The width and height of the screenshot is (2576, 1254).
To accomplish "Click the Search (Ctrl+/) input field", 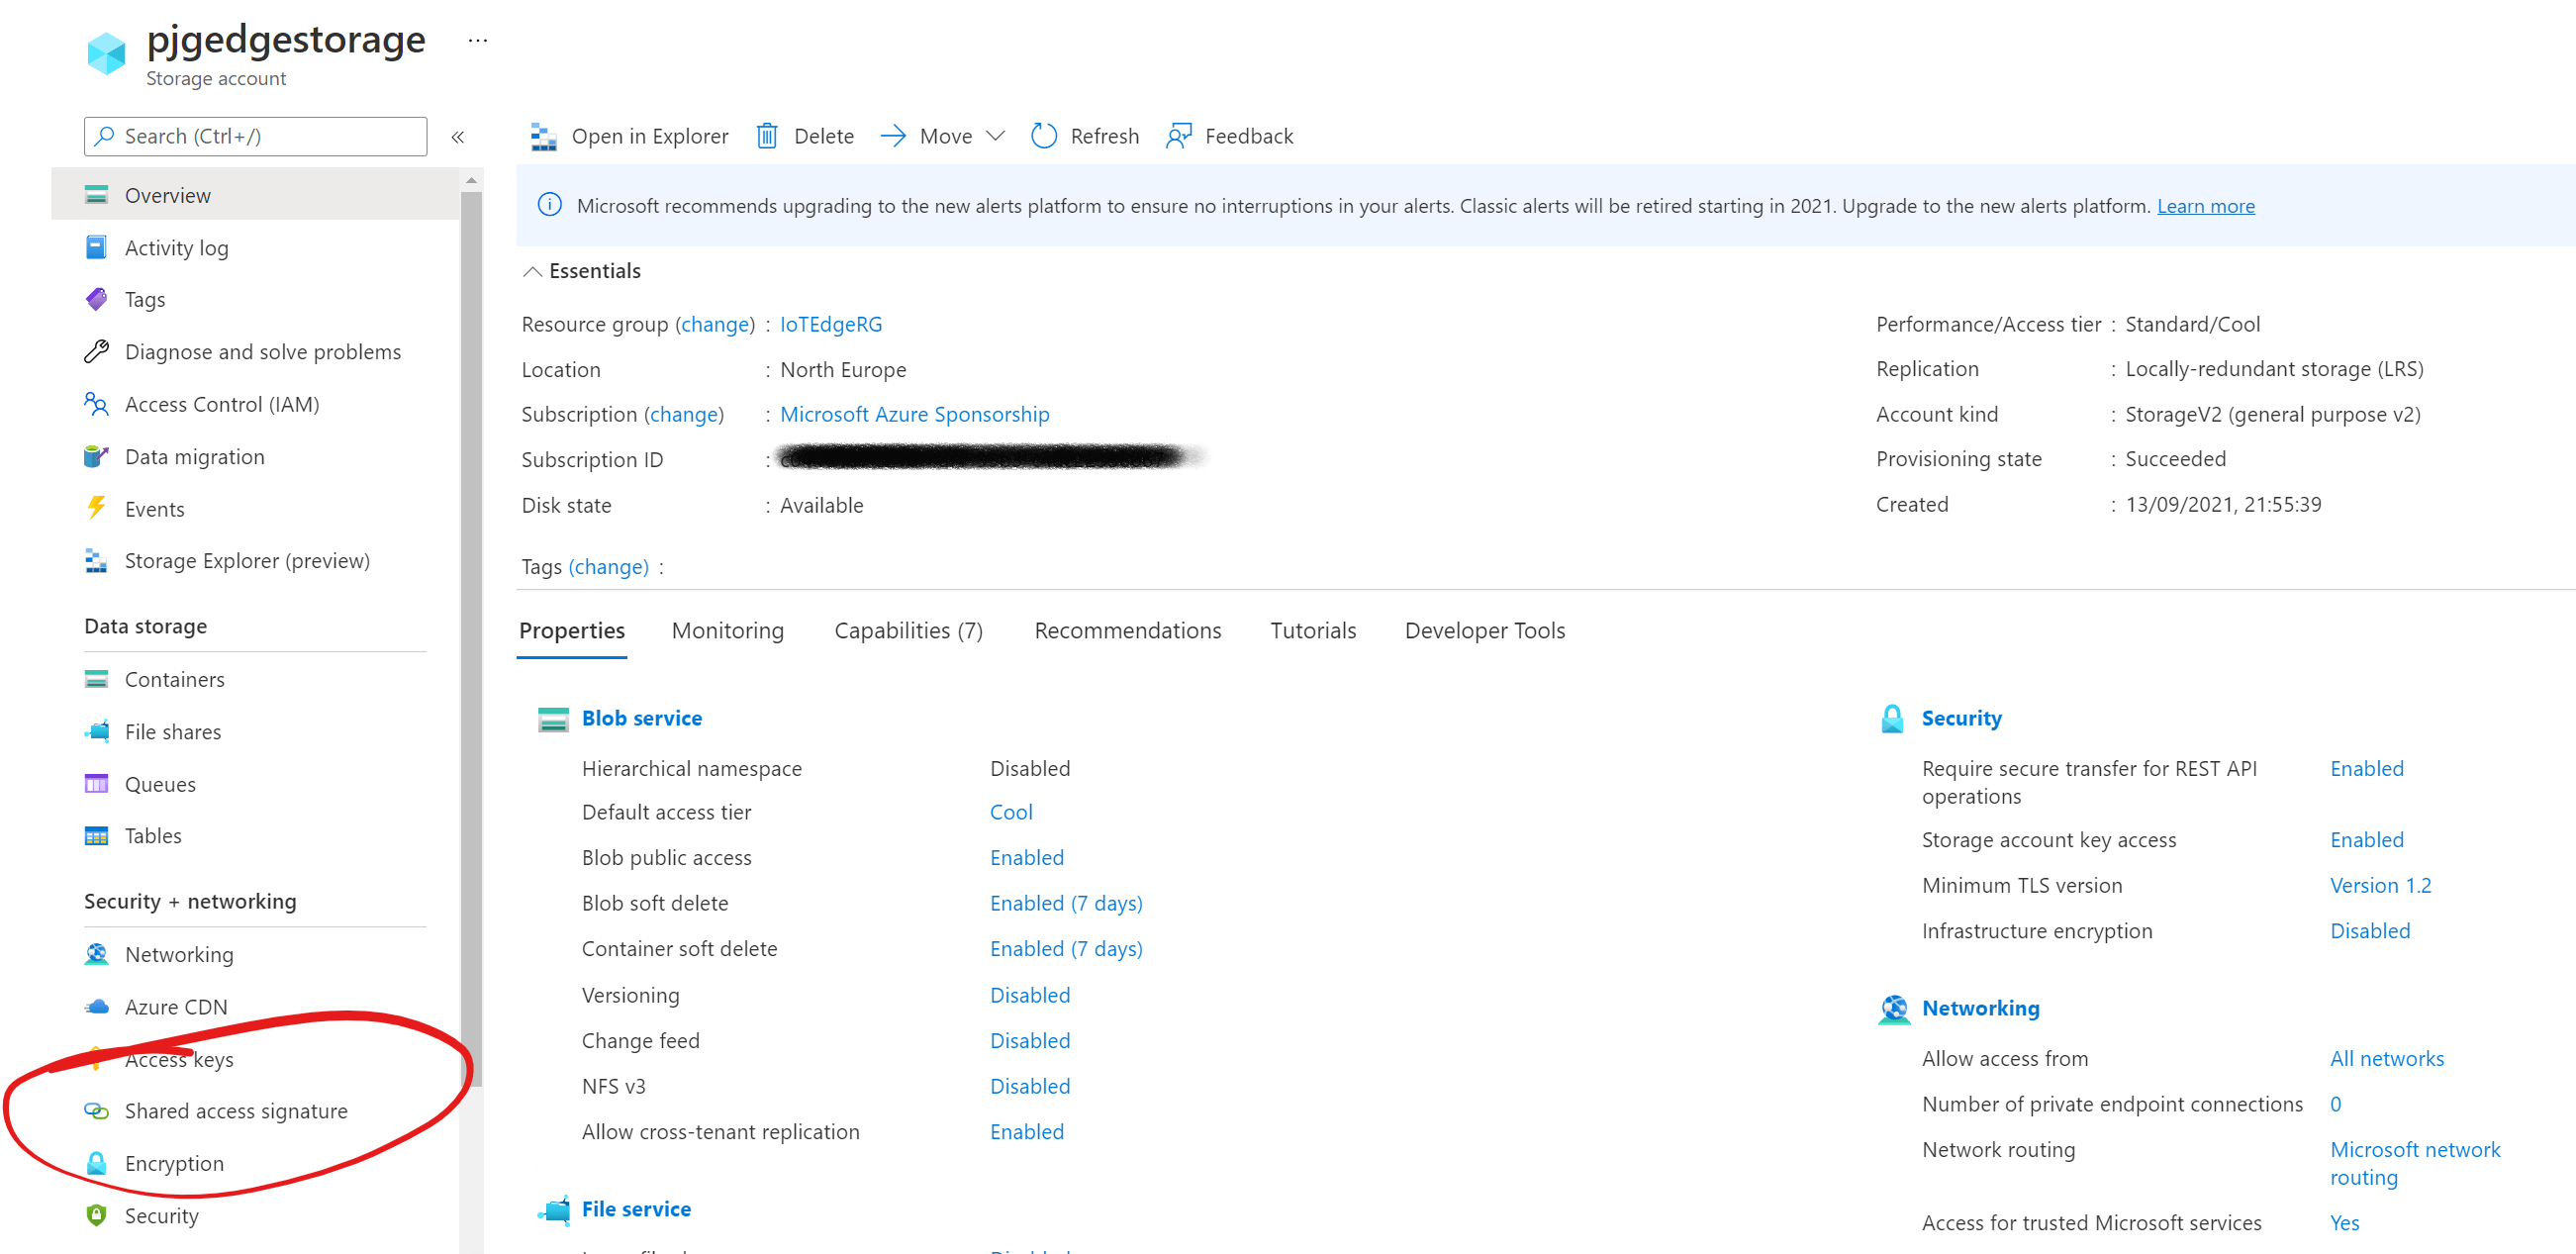I will tap(255, 136).
